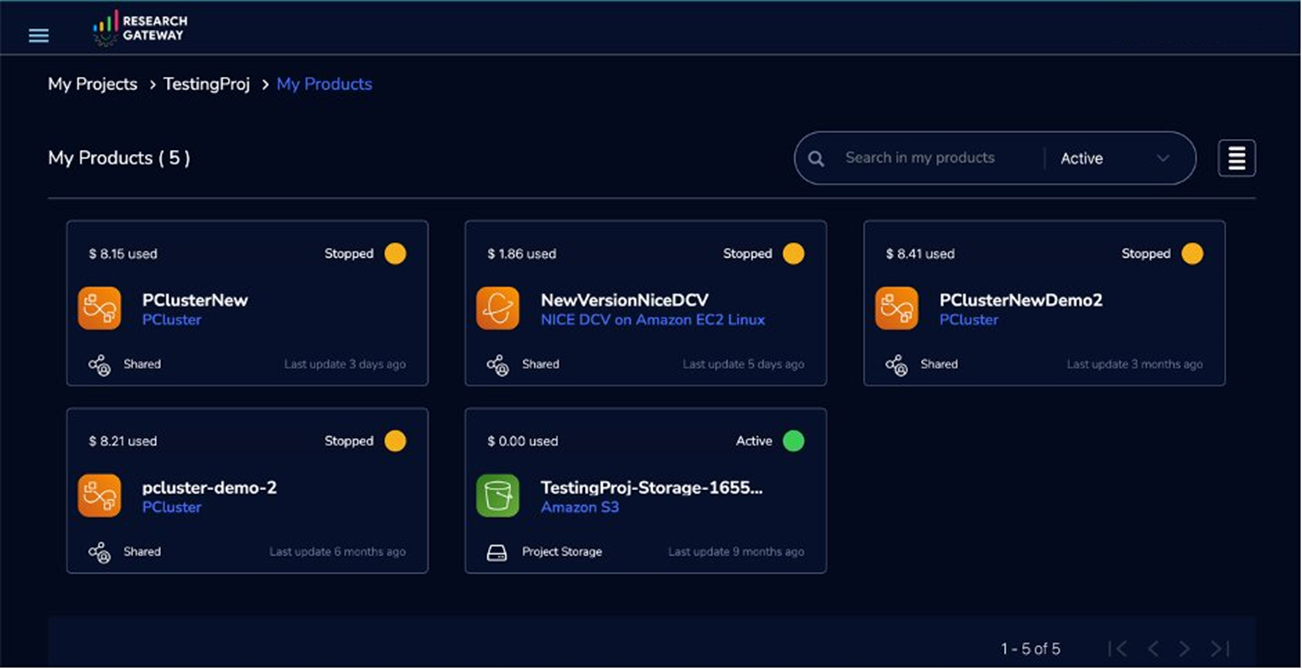Click NewVersionNiceDCV product icon

tap(498, 308)
